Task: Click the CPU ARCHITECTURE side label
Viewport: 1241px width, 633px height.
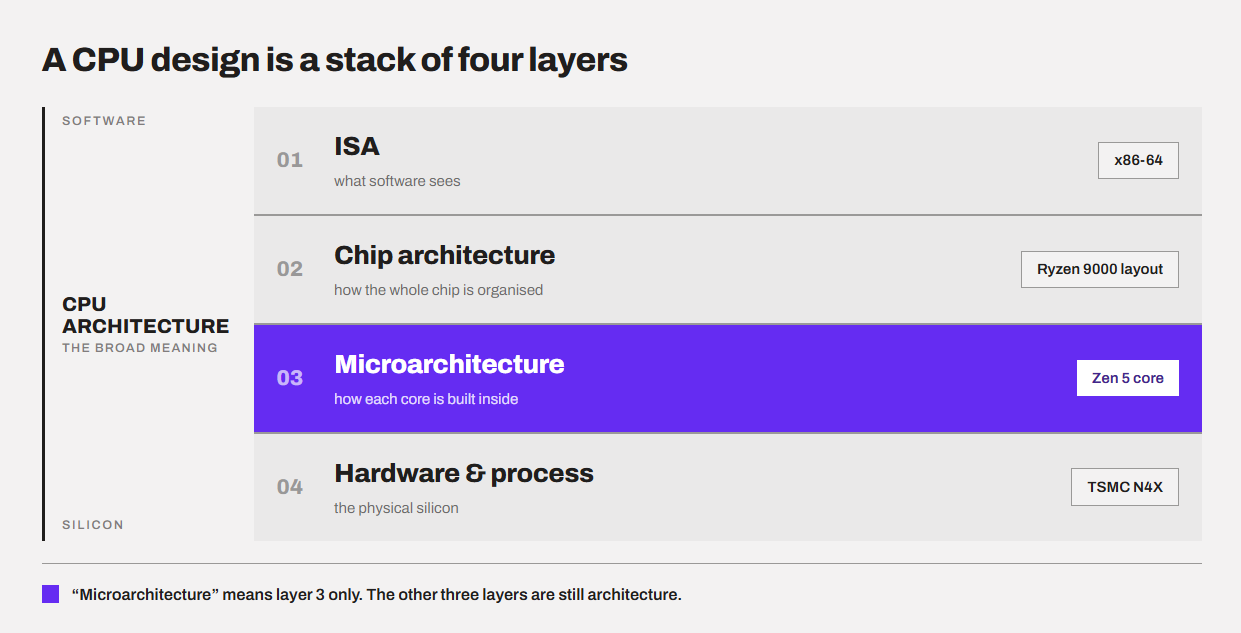Action: (x=145, y=315)
